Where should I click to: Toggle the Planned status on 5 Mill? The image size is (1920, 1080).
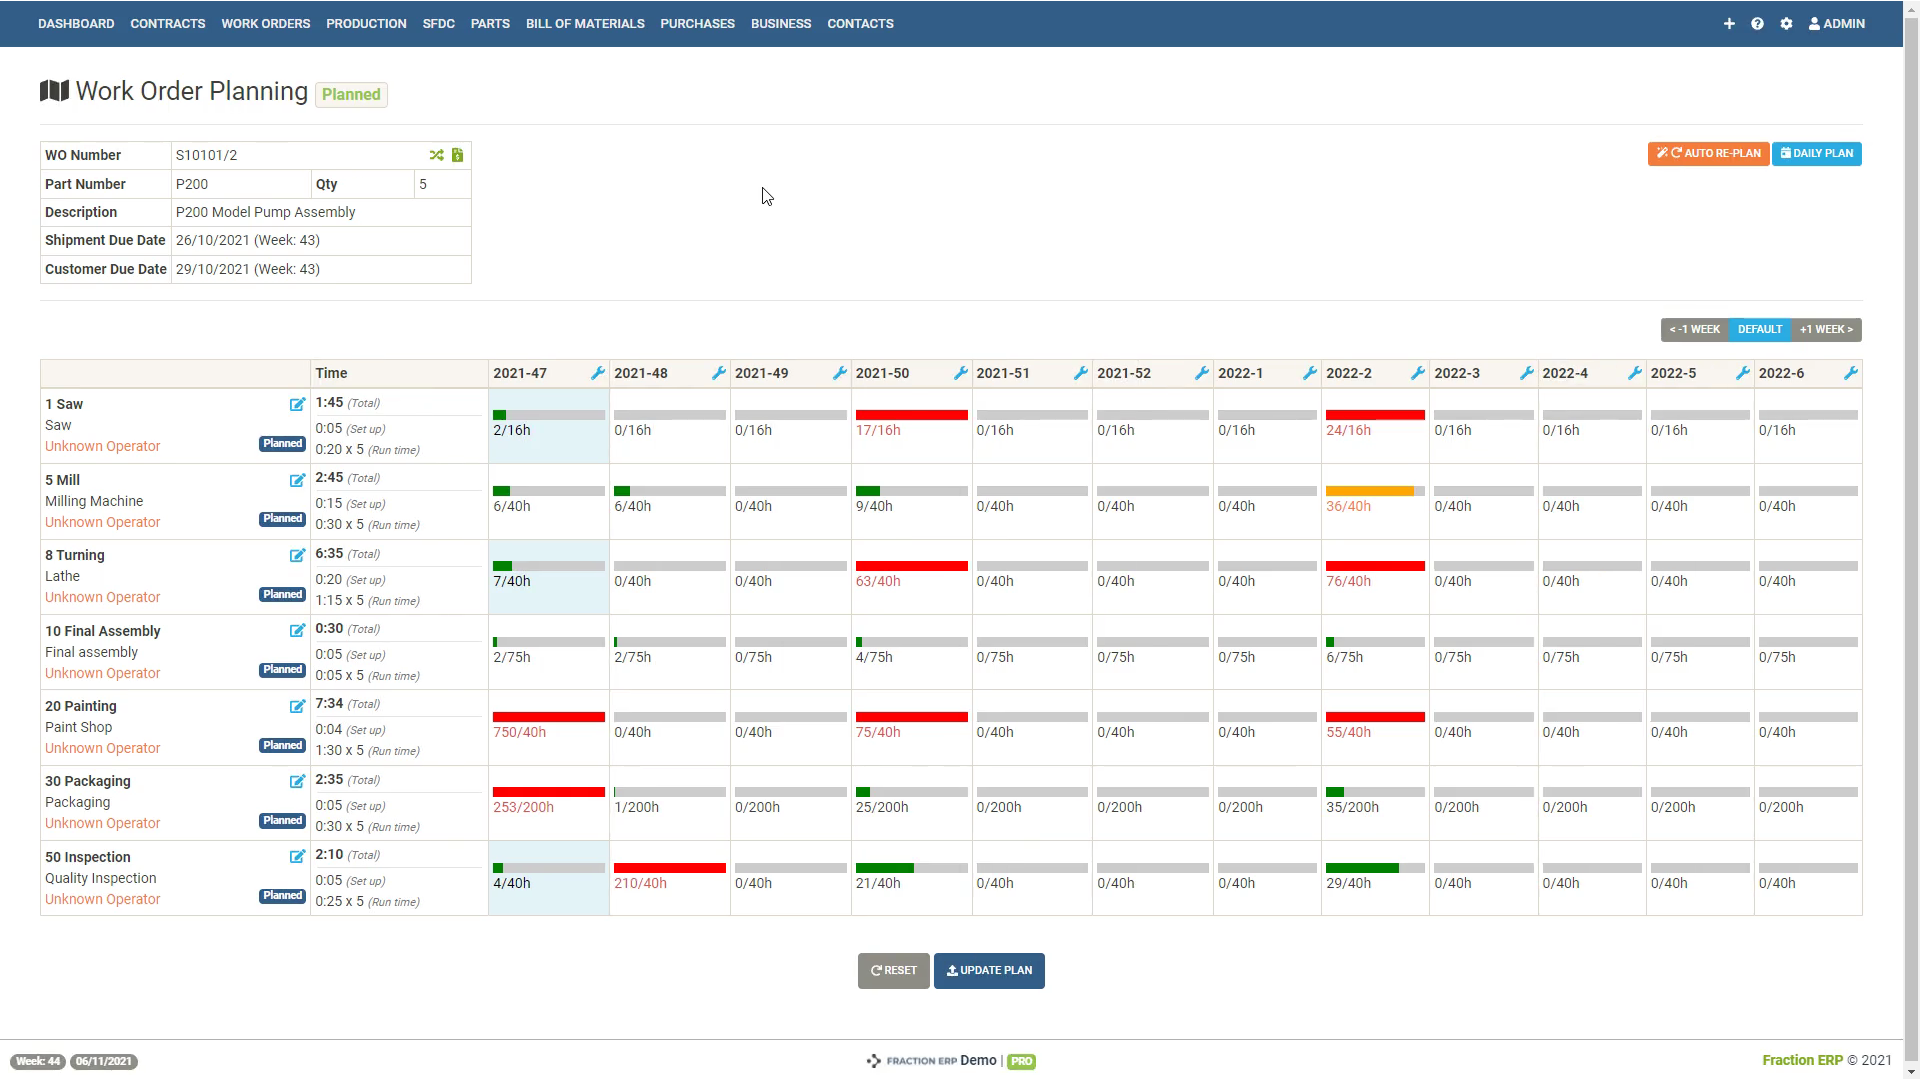coord(282,519)
